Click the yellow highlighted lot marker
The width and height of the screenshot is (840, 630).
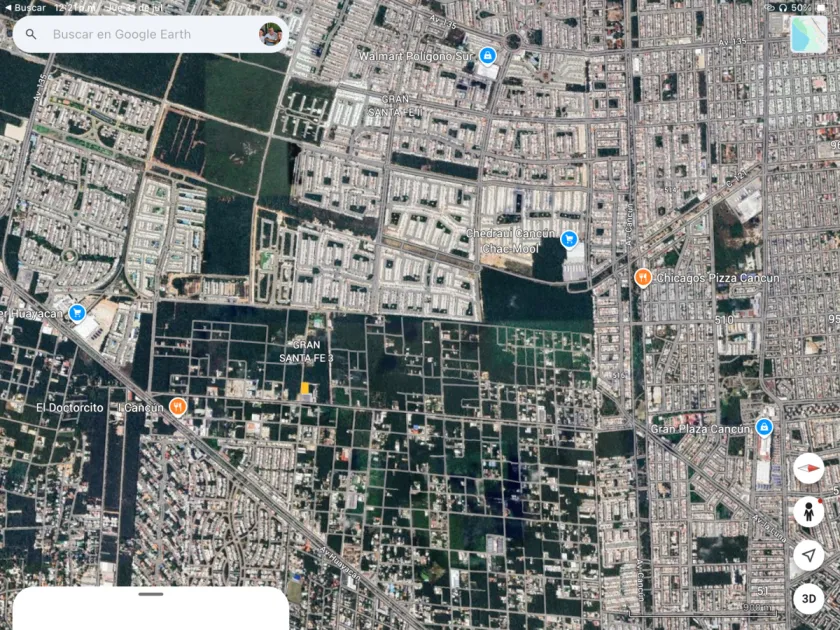point(305,388)
